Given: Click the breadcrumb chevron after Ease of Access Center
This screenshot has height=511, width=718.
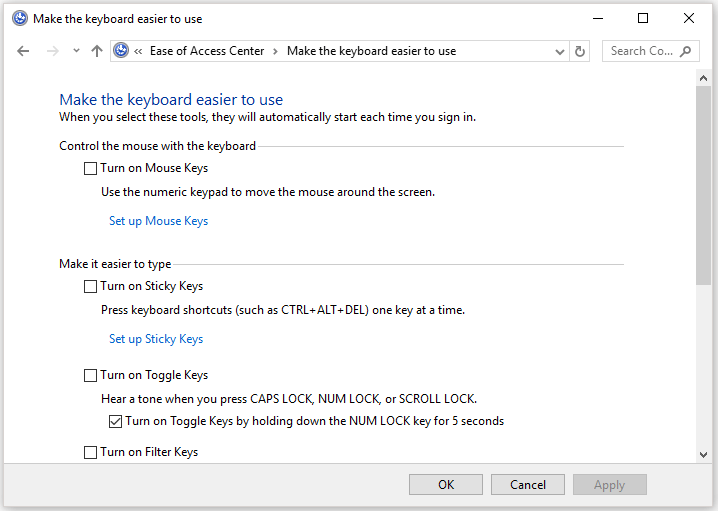Looking at the screenshot, I should point(275,51).
